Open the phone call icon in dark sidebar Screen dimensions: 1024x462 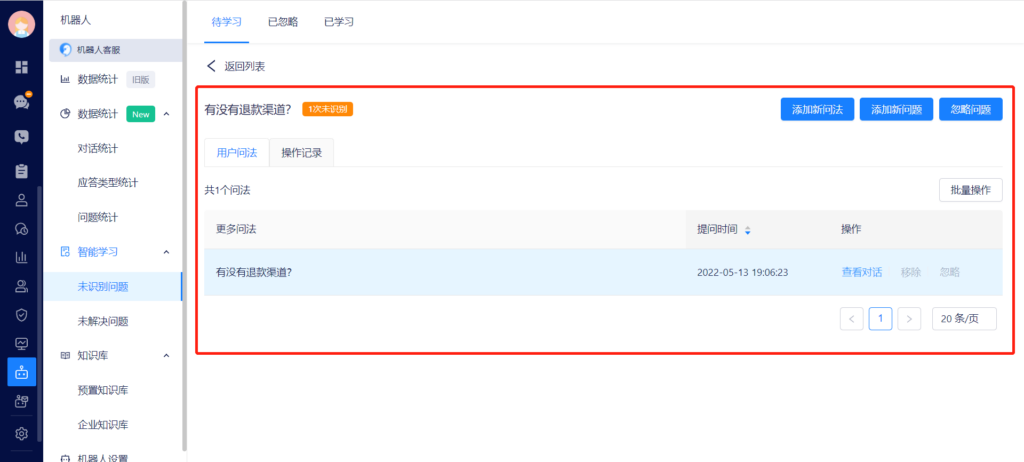[22, 137]
